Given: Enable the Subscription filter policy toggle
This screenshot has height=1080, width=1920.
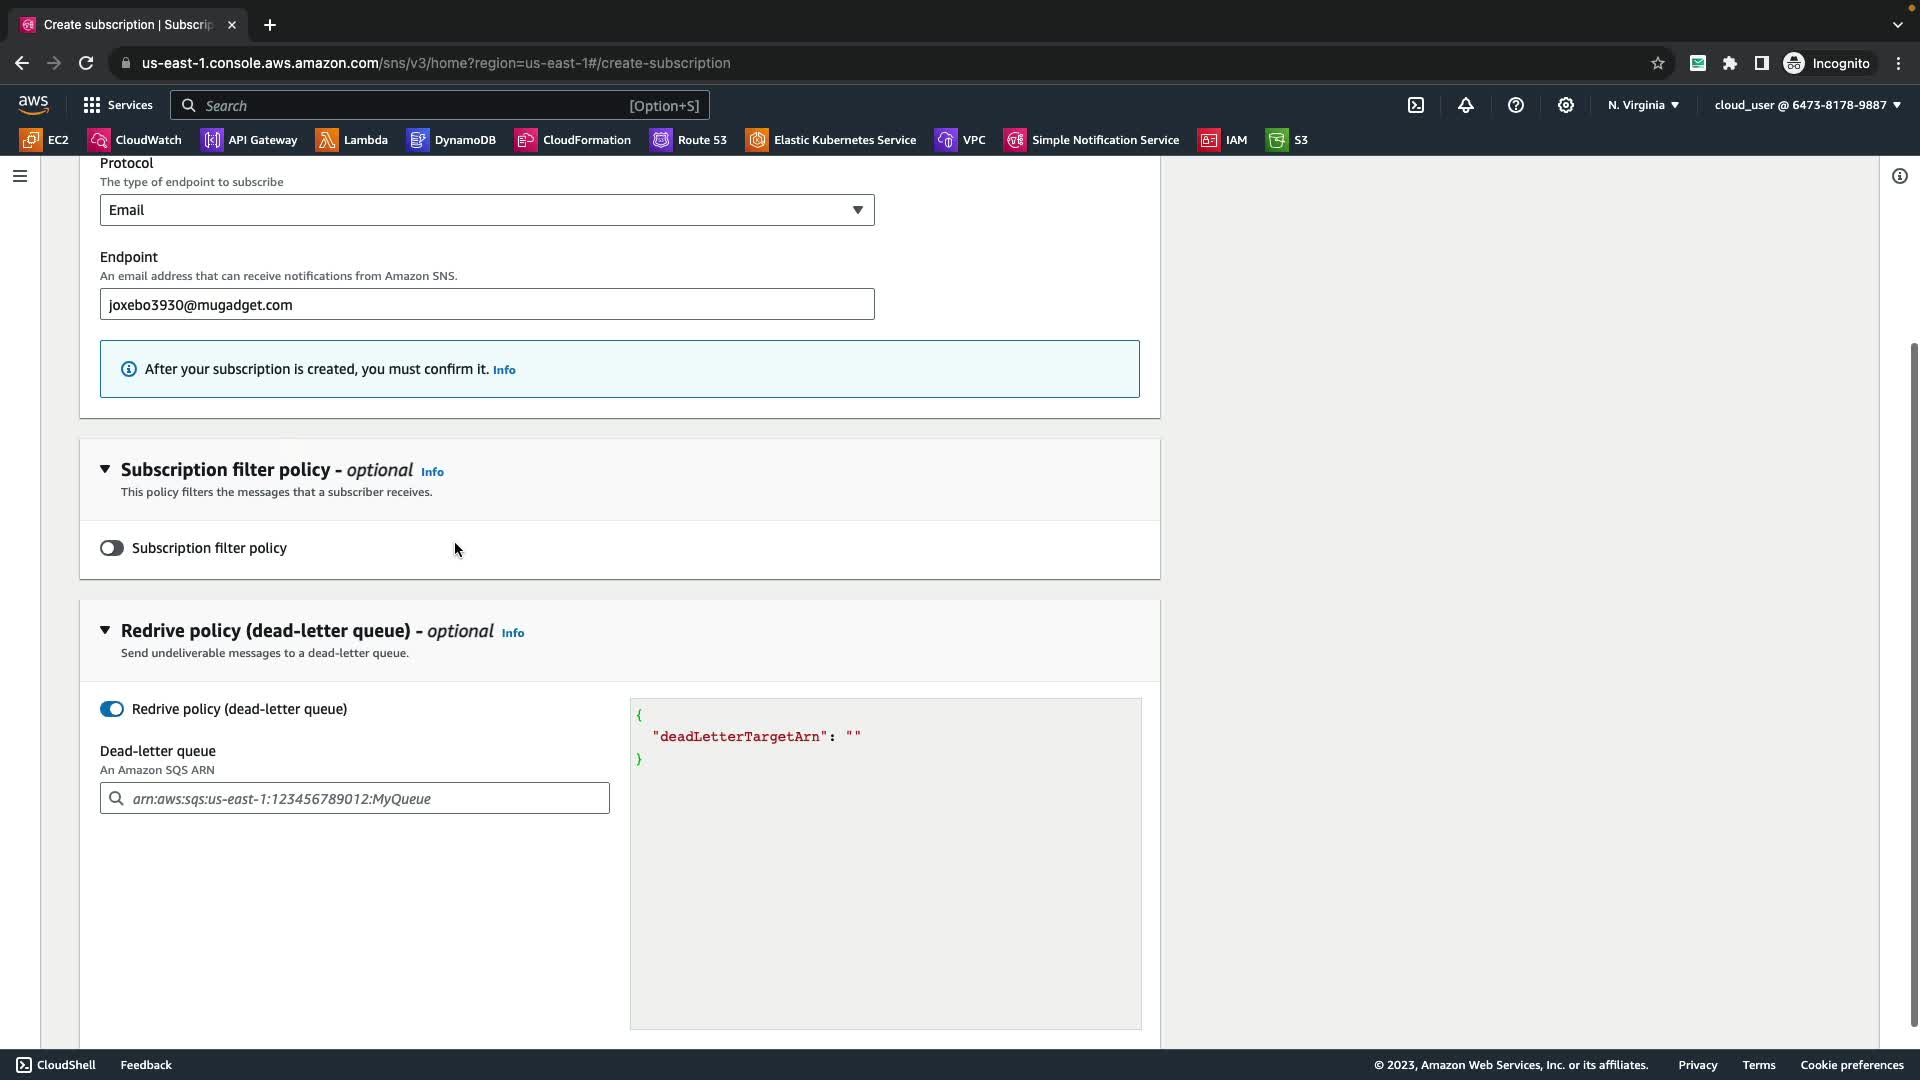Looking at the screenshot, I should (x=111, y=548).
